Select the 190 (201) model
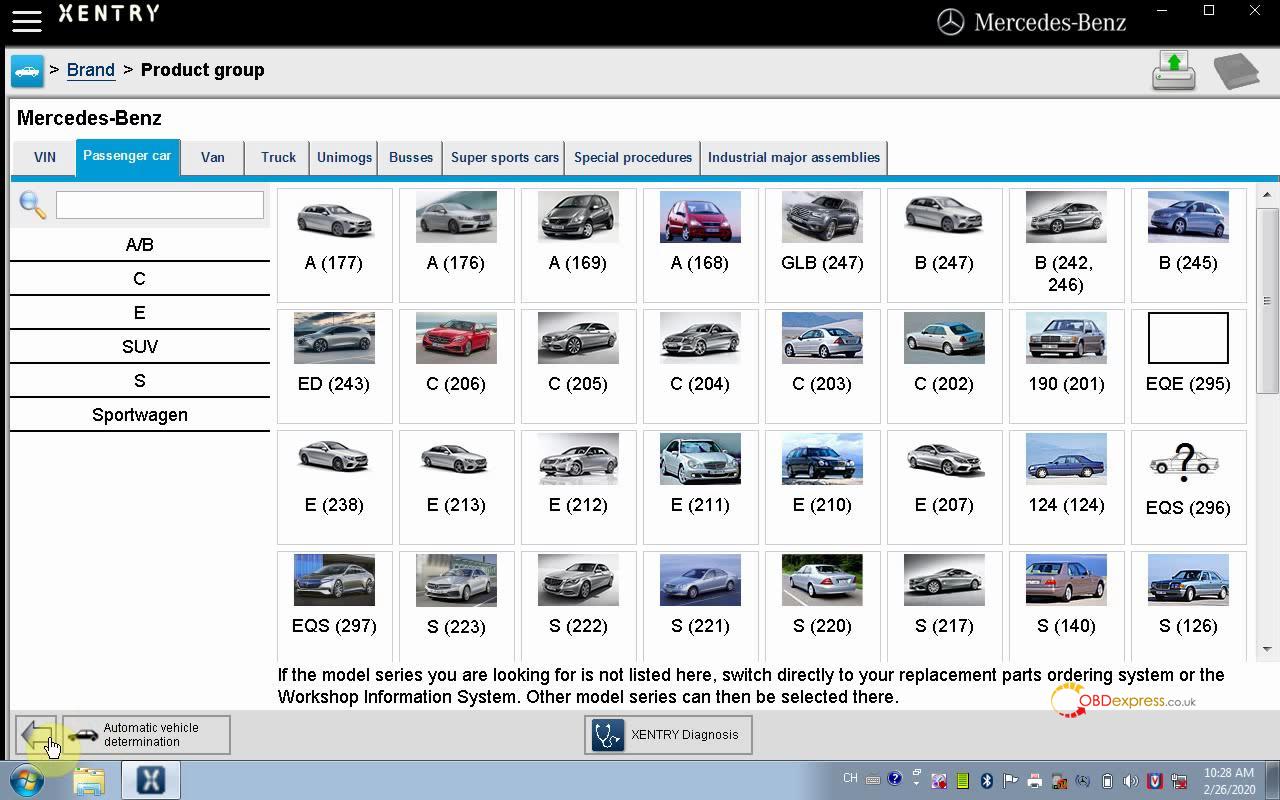This screenshot has height=800, width=1280. click(1066, 366)
